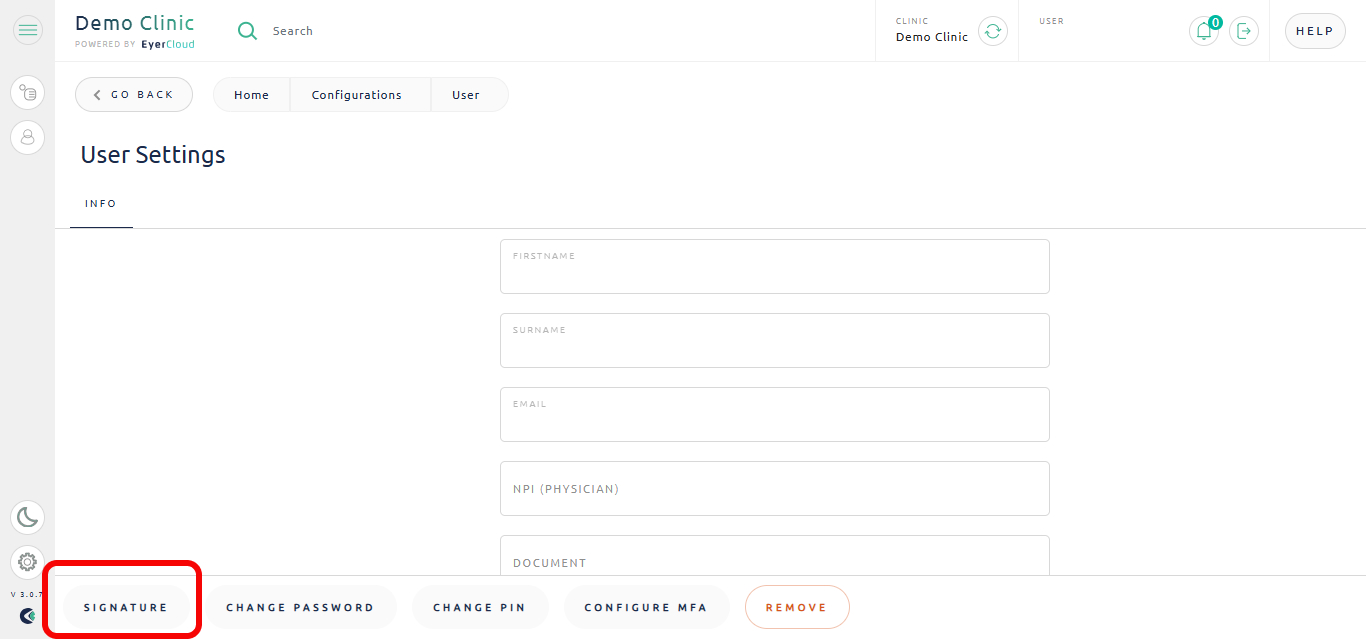Open the user profile sidebar icon
The height and width of the screenshot is (639, 1366).
click(x=28, y=137)
